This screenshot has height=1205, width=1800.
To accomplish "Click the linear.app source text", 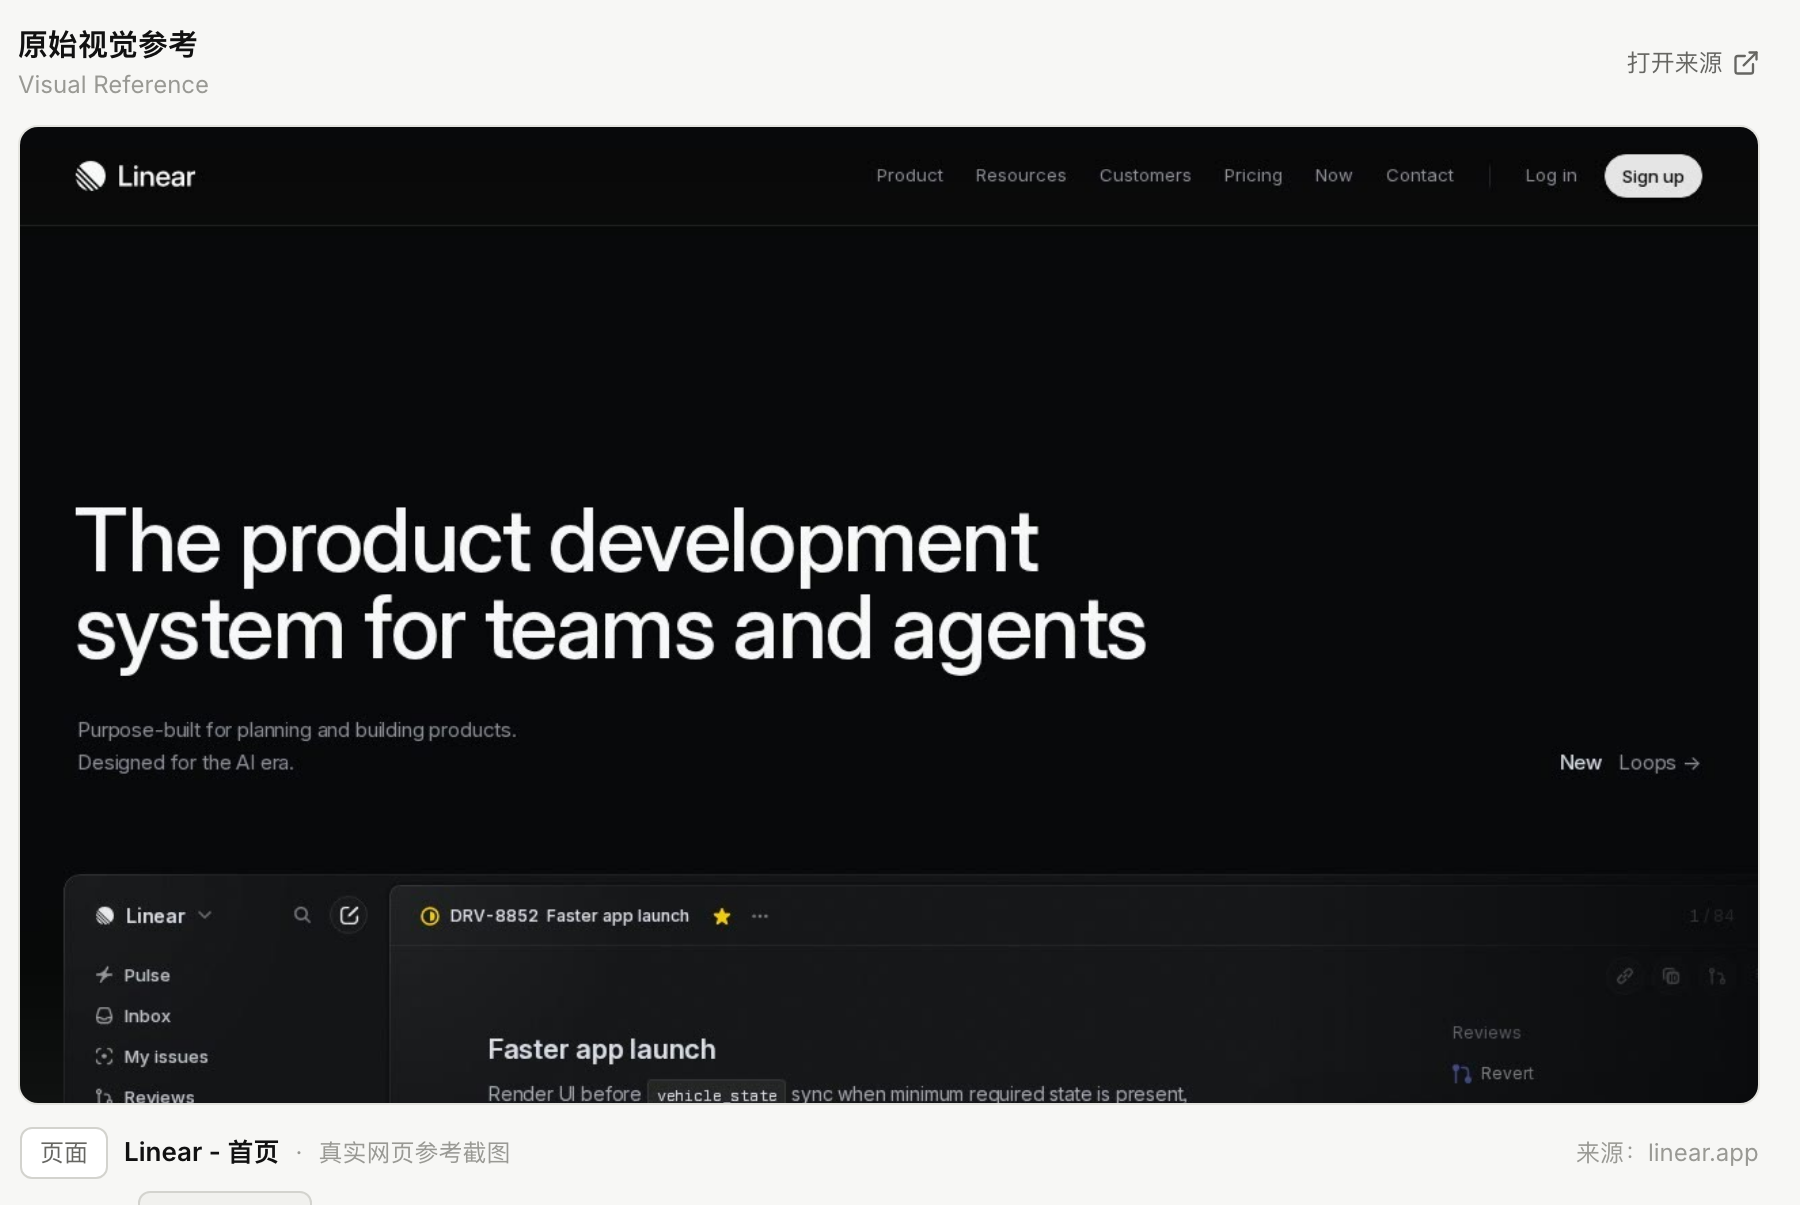I will tap(1702, 1153).
